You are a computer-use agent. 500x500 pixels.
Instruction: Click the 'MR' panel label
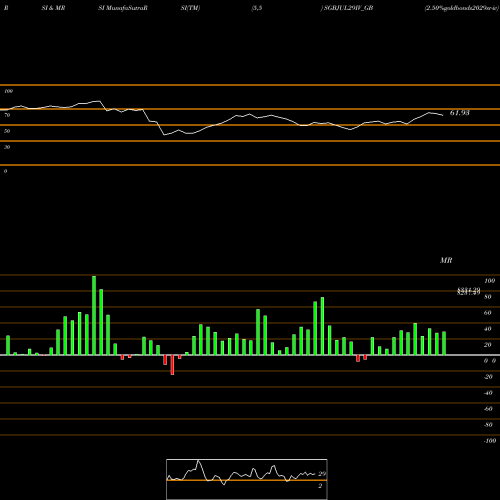446,260
